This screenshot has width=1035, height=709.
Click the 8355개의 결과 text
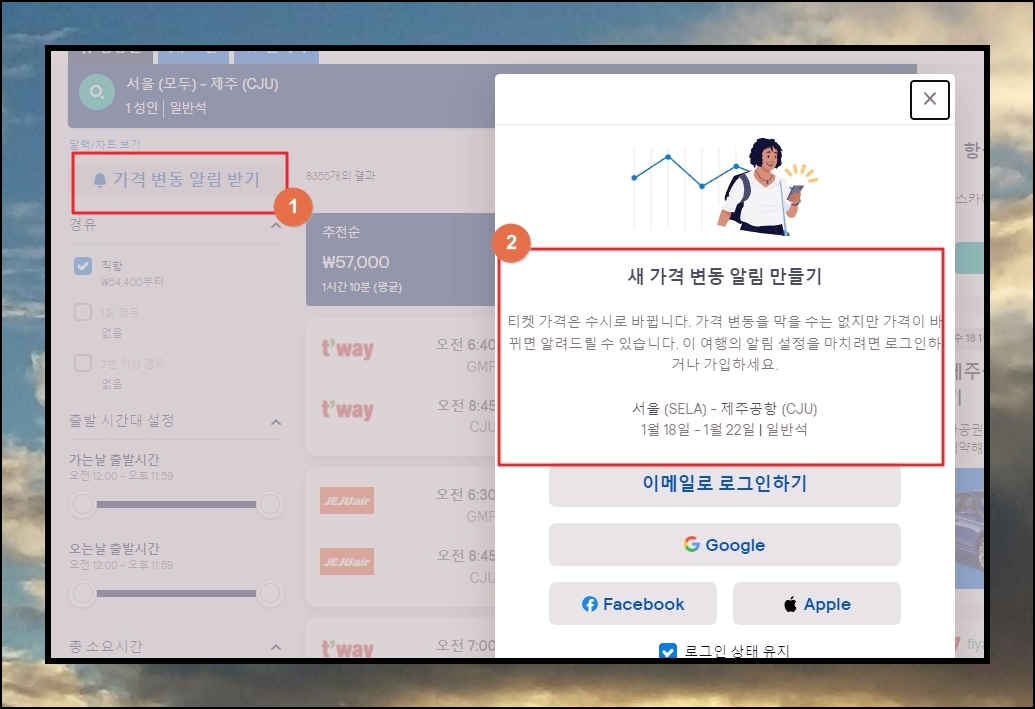point(340,176)
